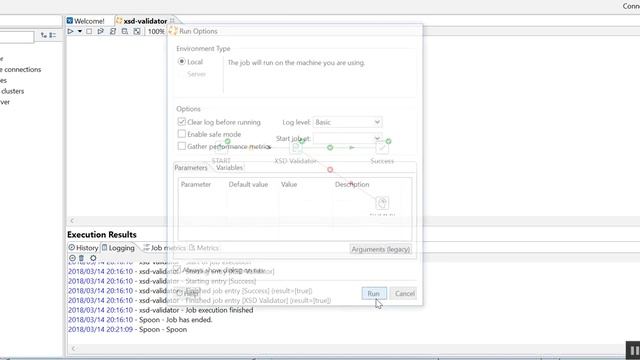Click the expand all tree icon in sidebar
This screenshot has height=360, width=640.
pos(44,36)
